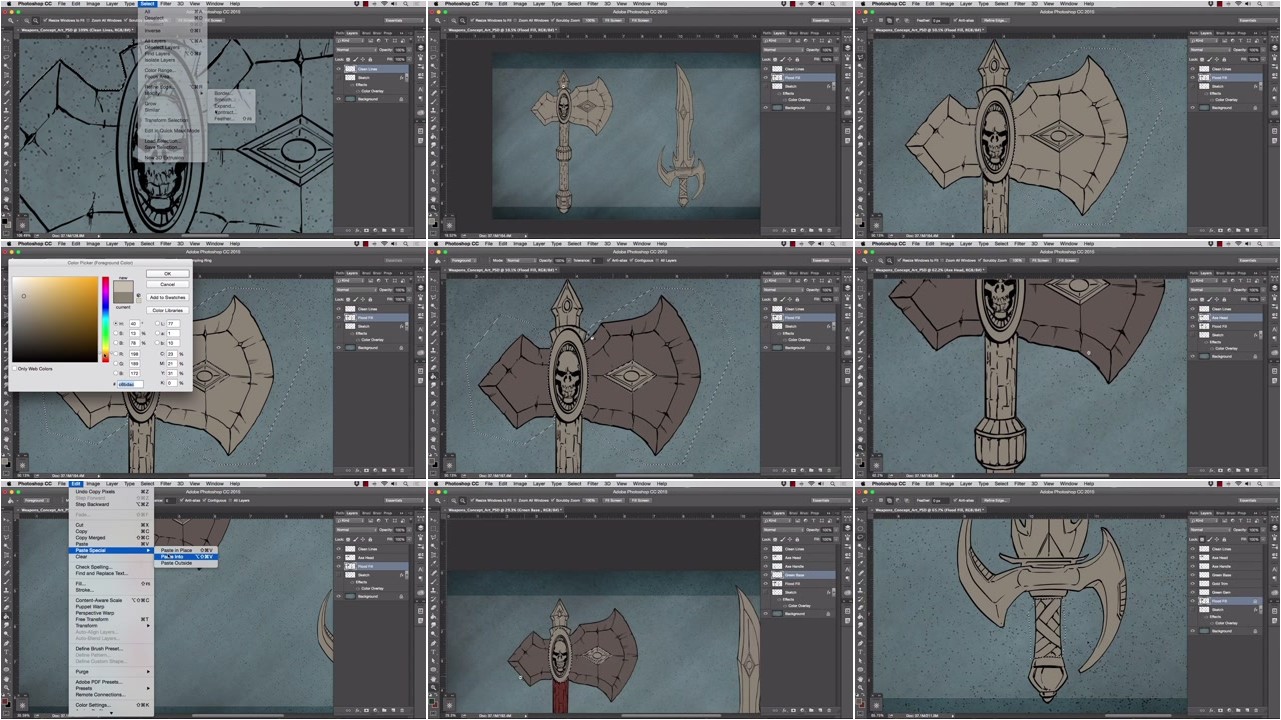
Task: Click Free Transform in the Edit menu
Action: [x=111, y=619]
